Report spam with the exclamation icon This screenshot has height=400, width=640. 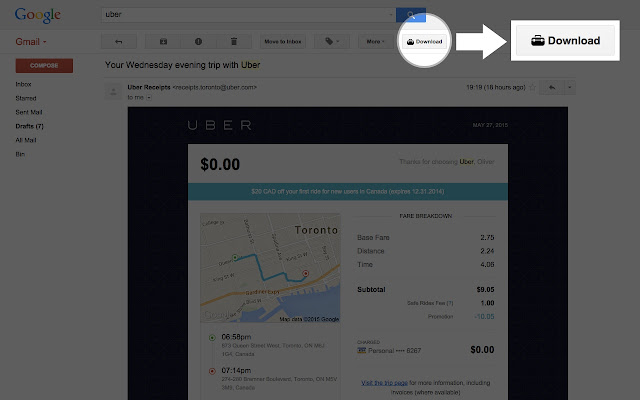coord(198,41)
